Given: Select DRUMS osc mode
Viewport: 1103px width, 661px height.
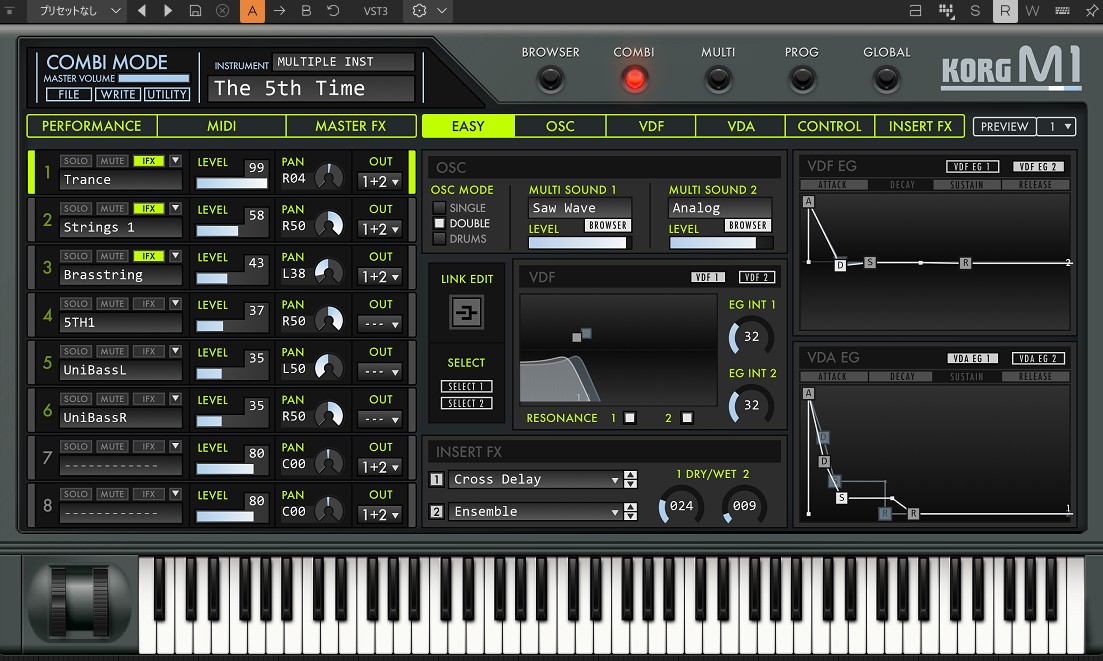Looking at the screenshot, I should (x=440, y=238).
